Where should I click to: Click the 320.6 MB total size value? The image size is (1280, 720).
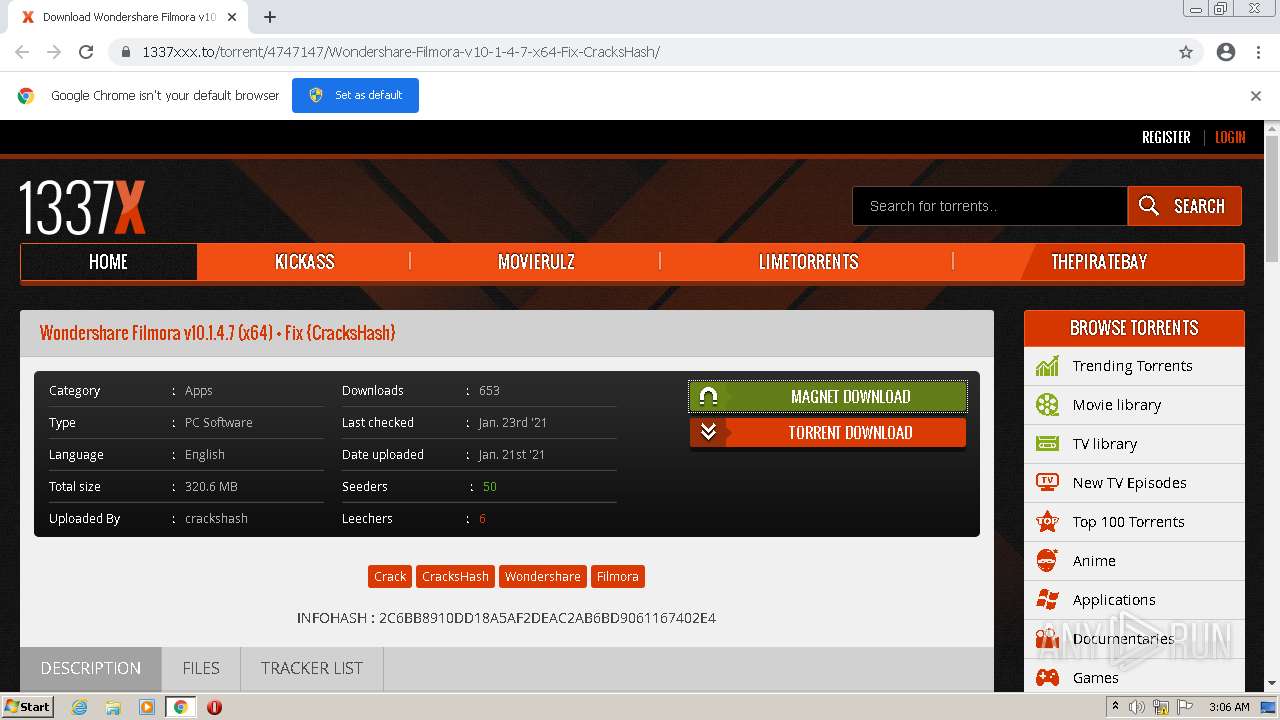tap(211, 486)
